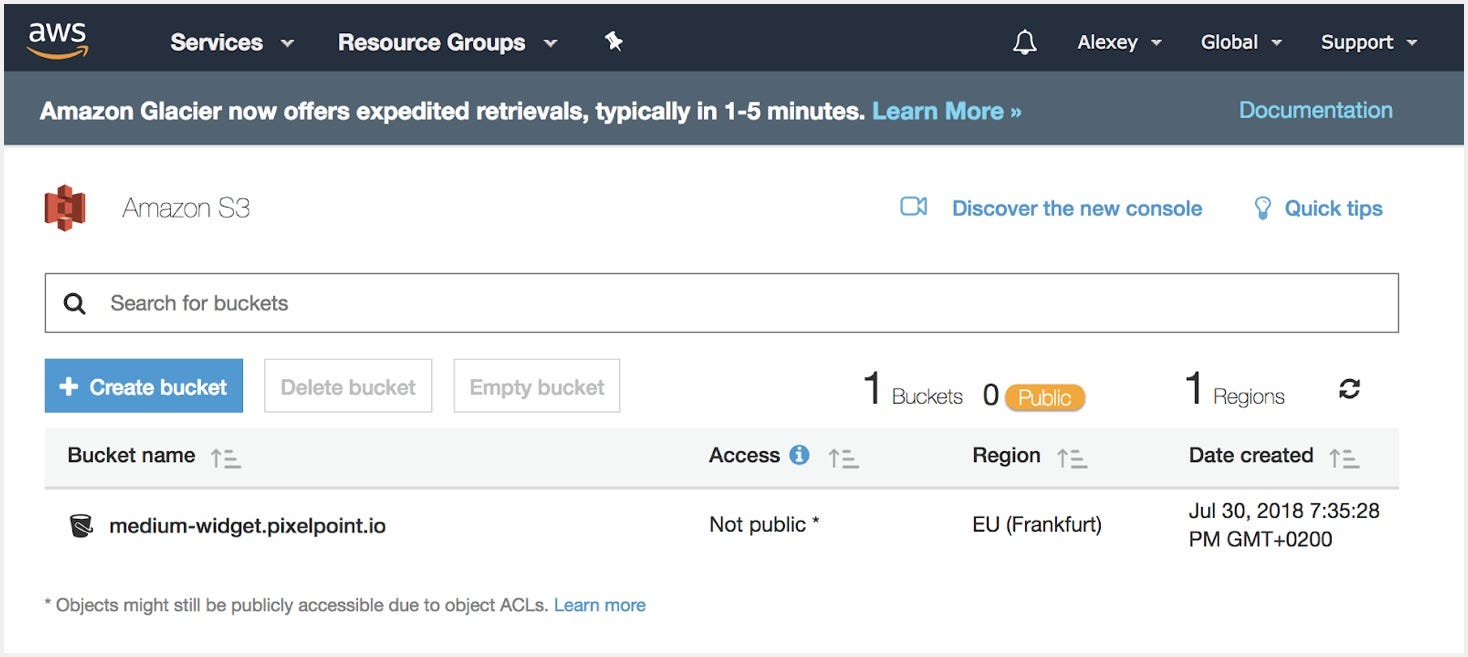Sort buckets by Date created
Viewport: 1468px width, 657px height.
point(1344,458)
